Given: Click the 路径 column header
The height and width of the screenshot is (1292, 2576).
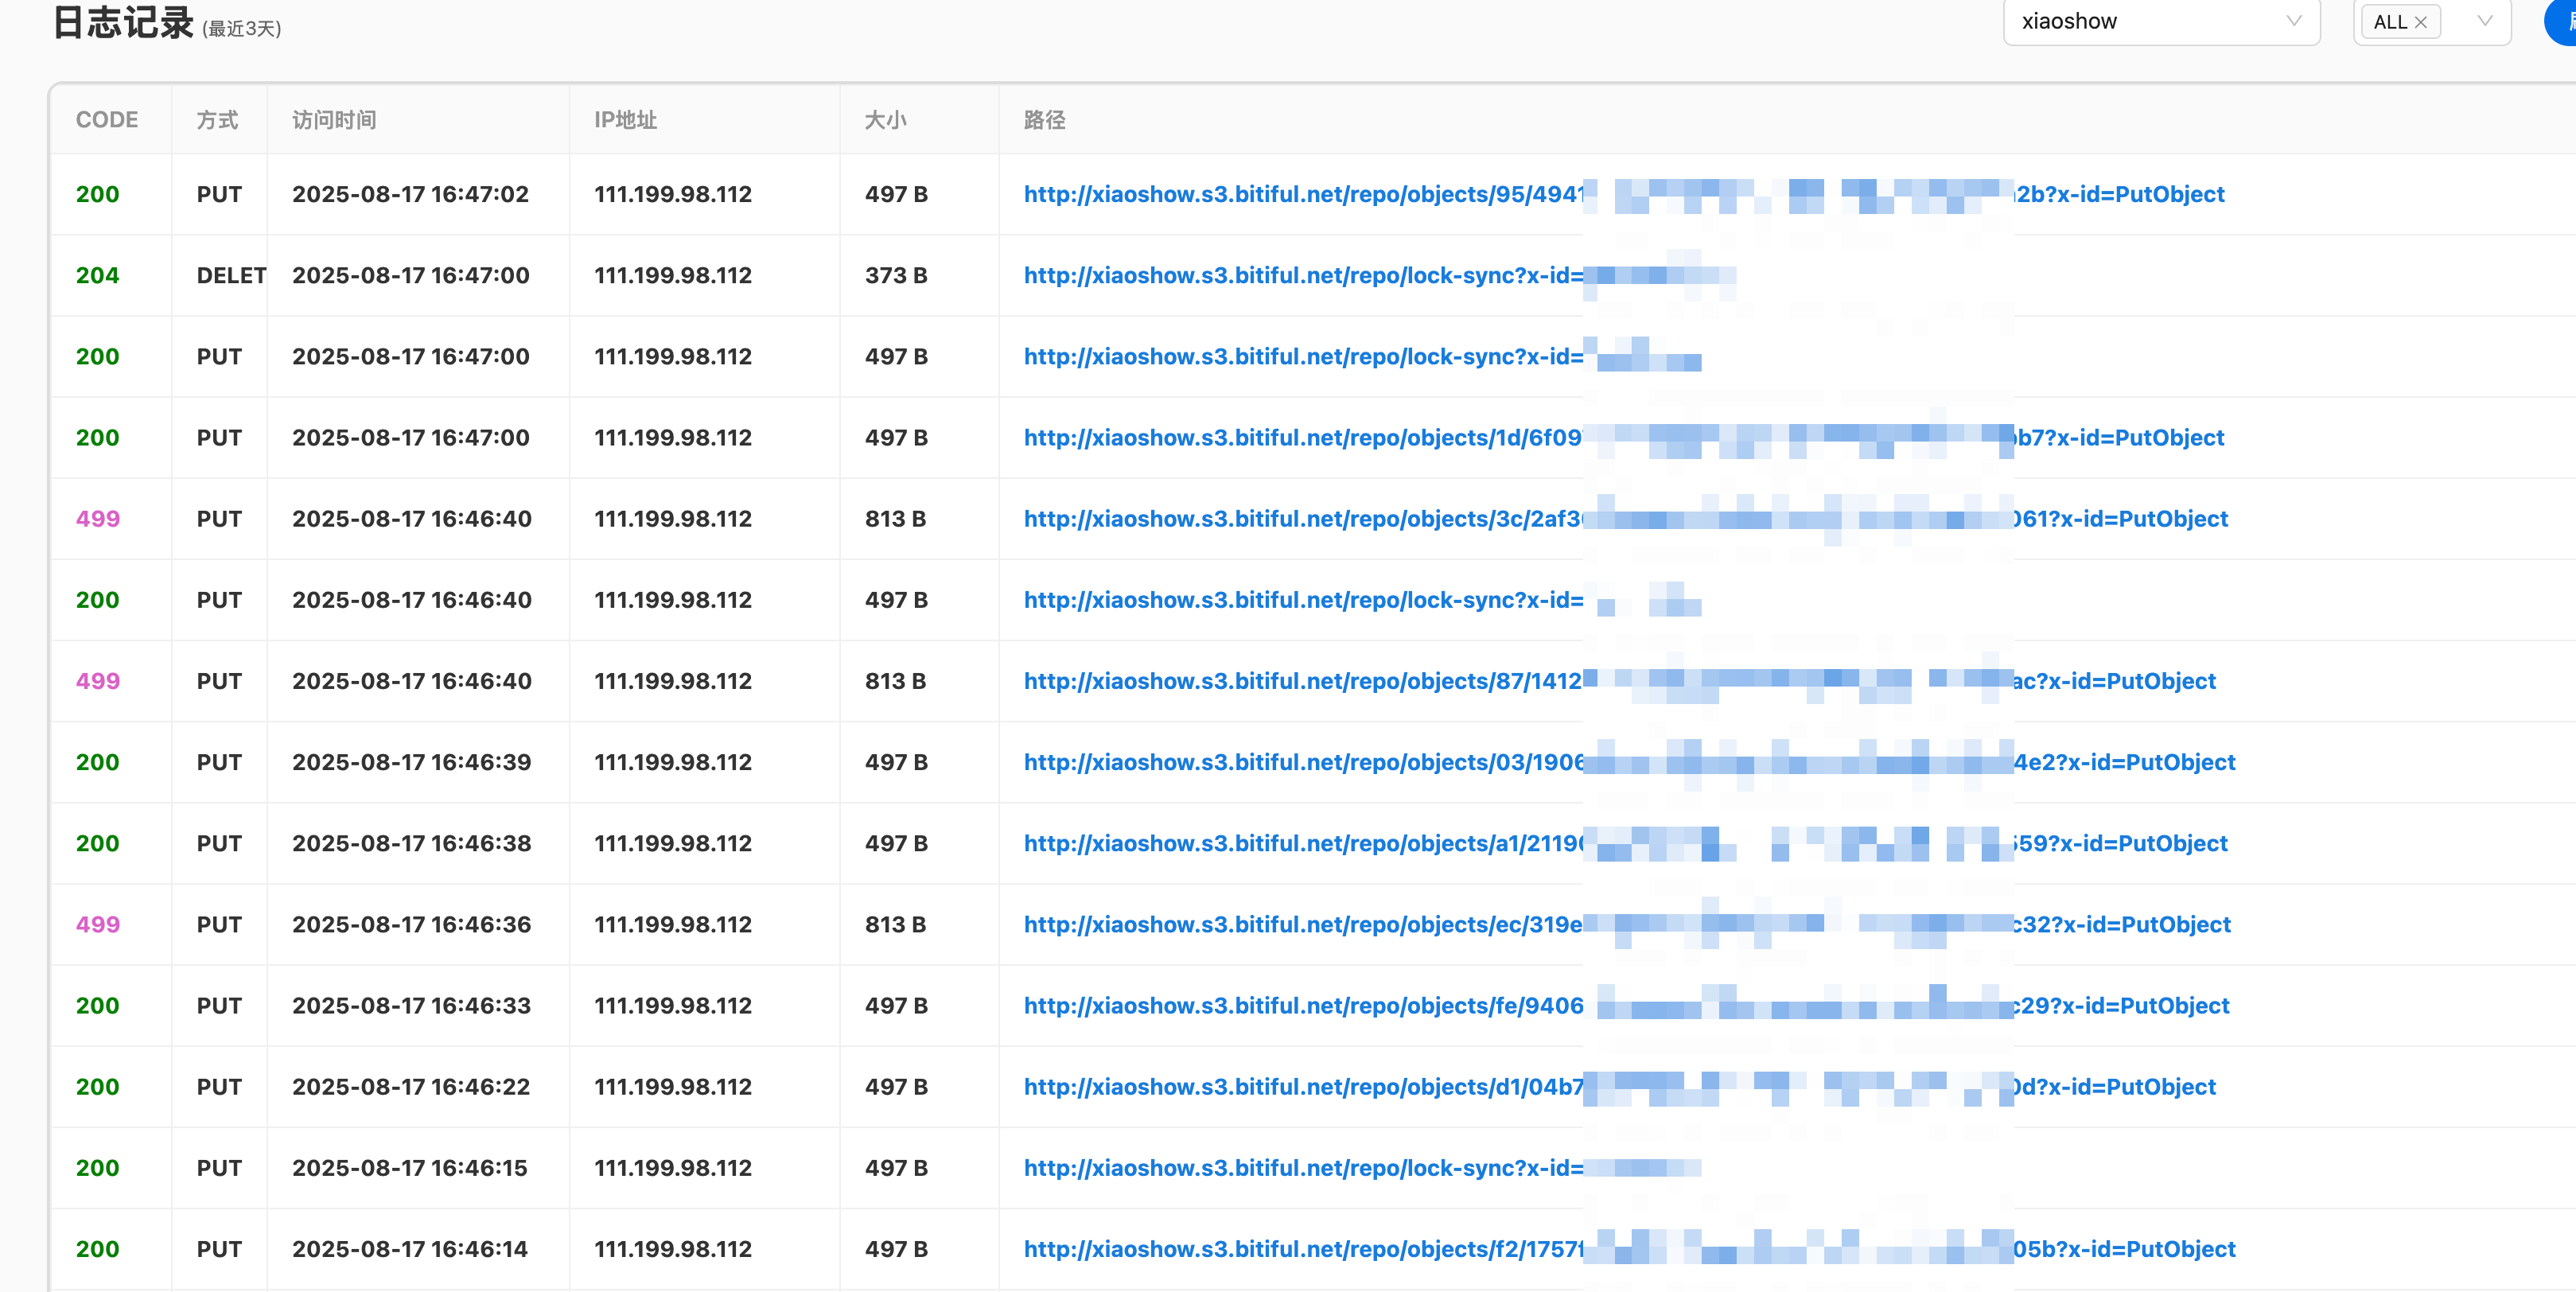Looking at the screenshot, I should pos(1044,120).
